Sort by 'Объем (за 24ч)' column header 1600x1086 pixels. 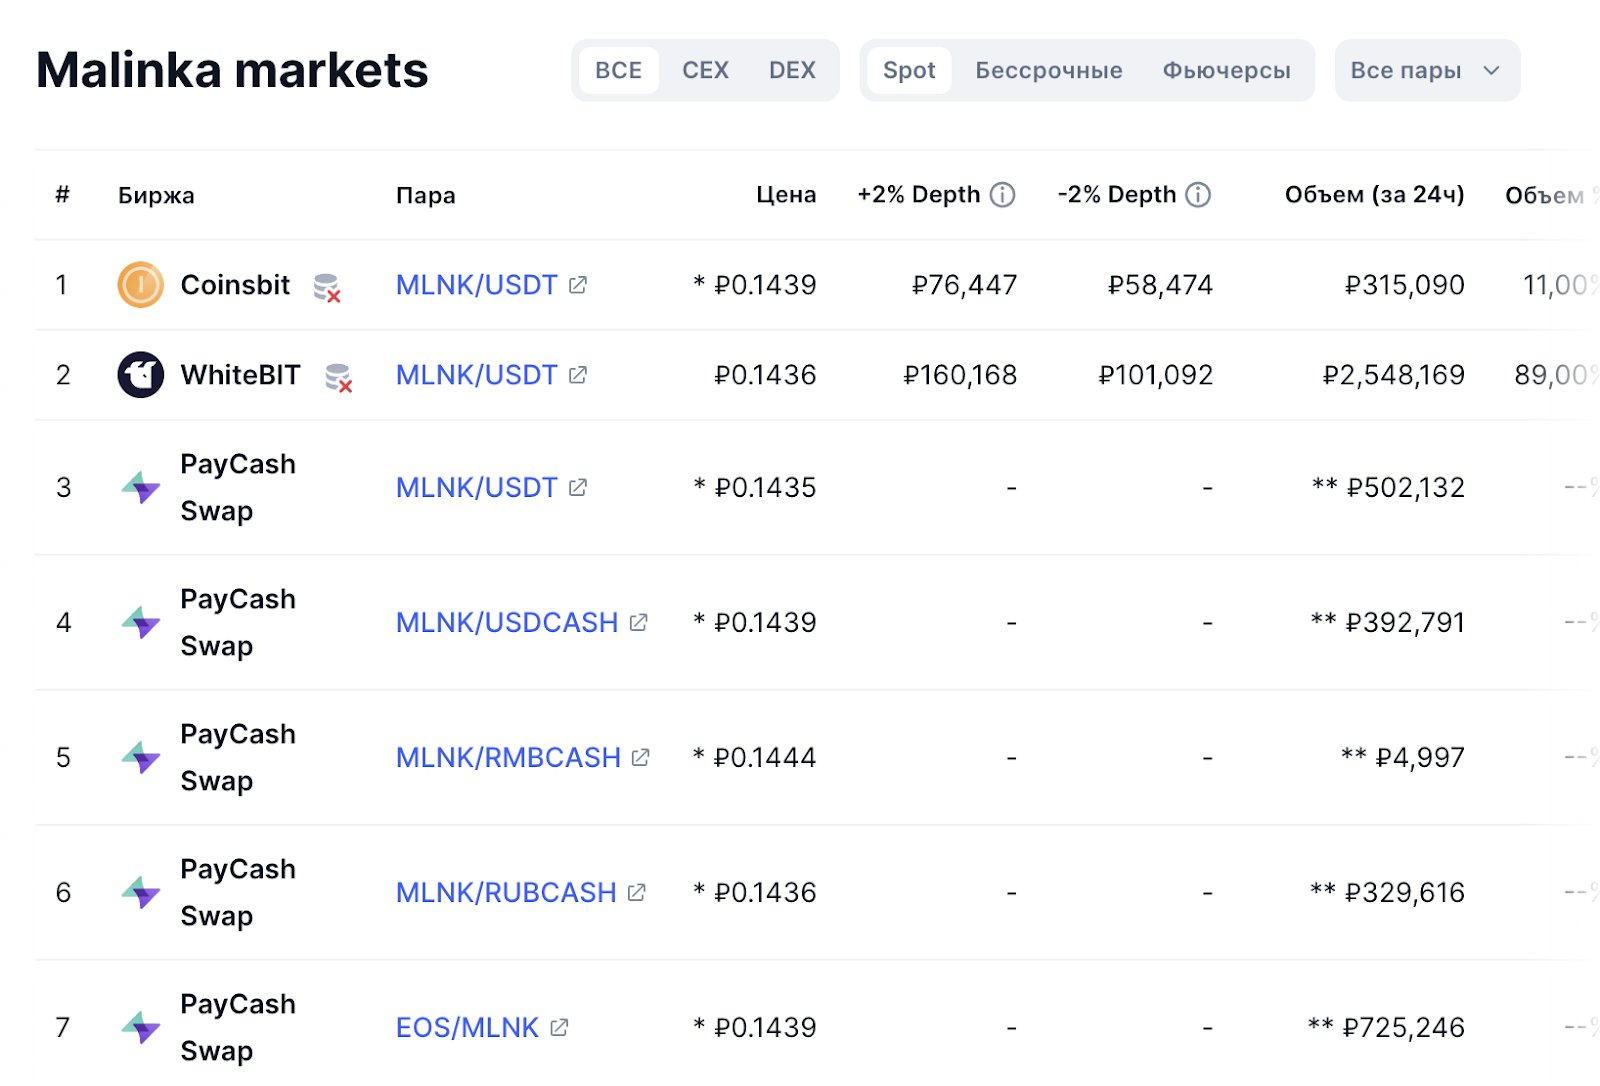click(1374, 195)
